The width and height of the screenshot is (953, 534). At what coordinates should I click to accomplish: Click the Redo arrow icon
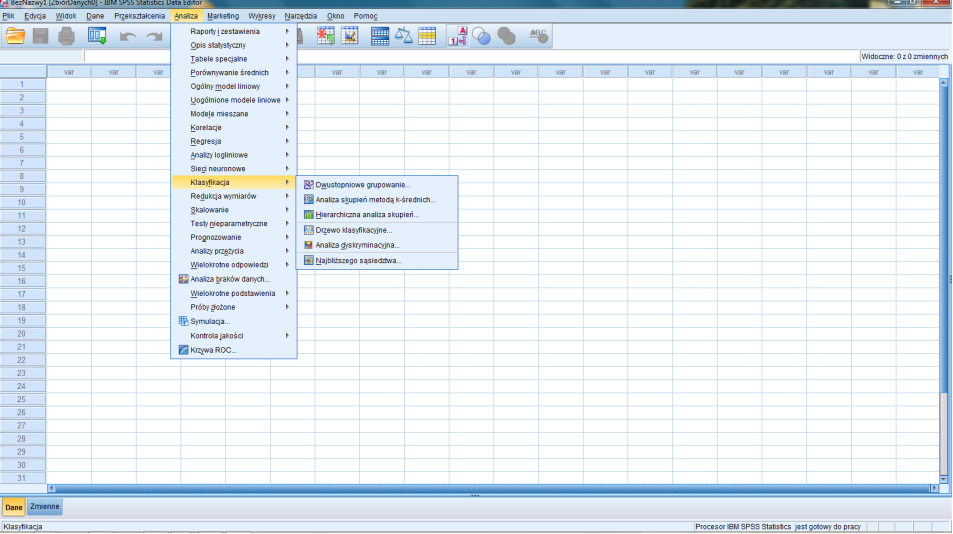pos(154,37)
